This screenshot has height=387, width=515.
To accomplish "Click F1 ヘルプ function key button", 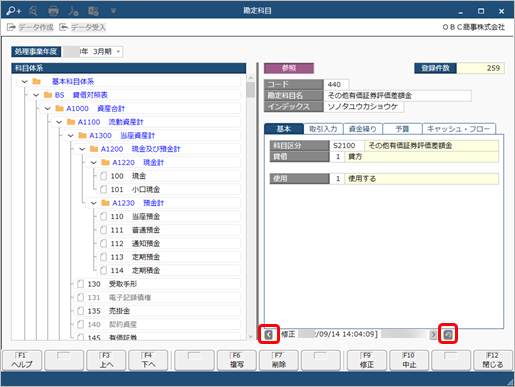I will 22,360.
